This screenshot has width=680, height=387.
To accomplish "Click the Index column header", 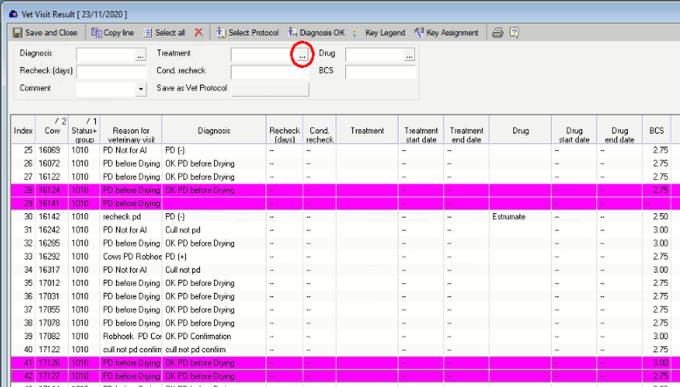I will pyautogui.click(x=23, y=130).
